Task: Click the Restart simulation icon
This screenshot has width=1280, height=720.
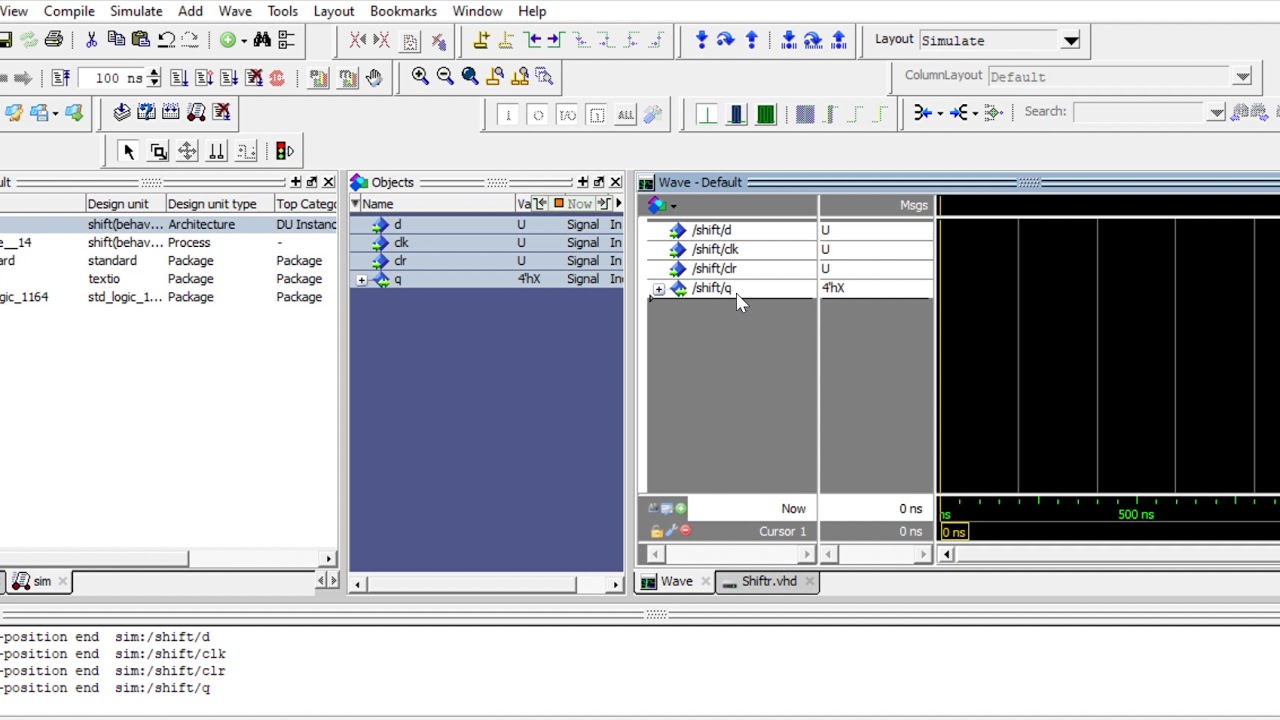Action: [60, 77]
